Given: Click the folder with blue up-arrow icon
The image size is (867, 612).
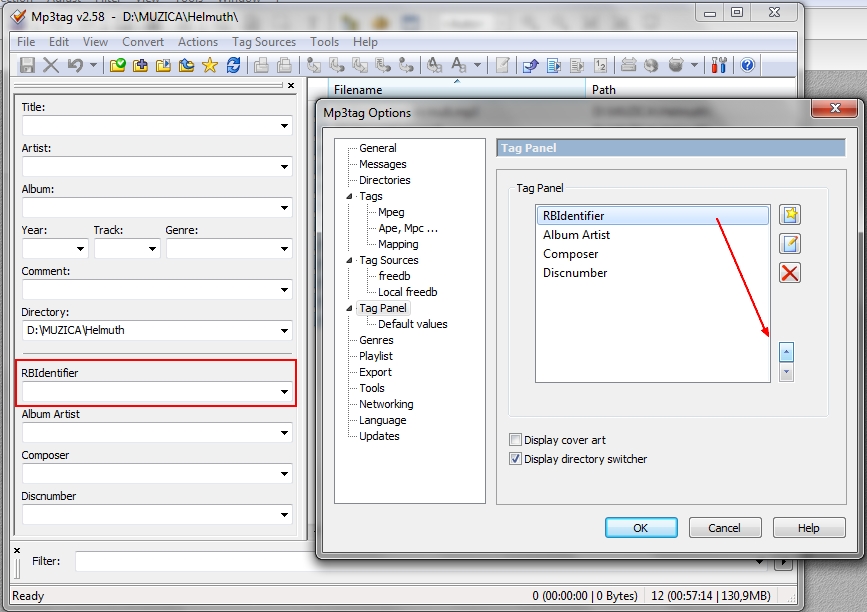Looking at the screenshot, I should 187,65.
